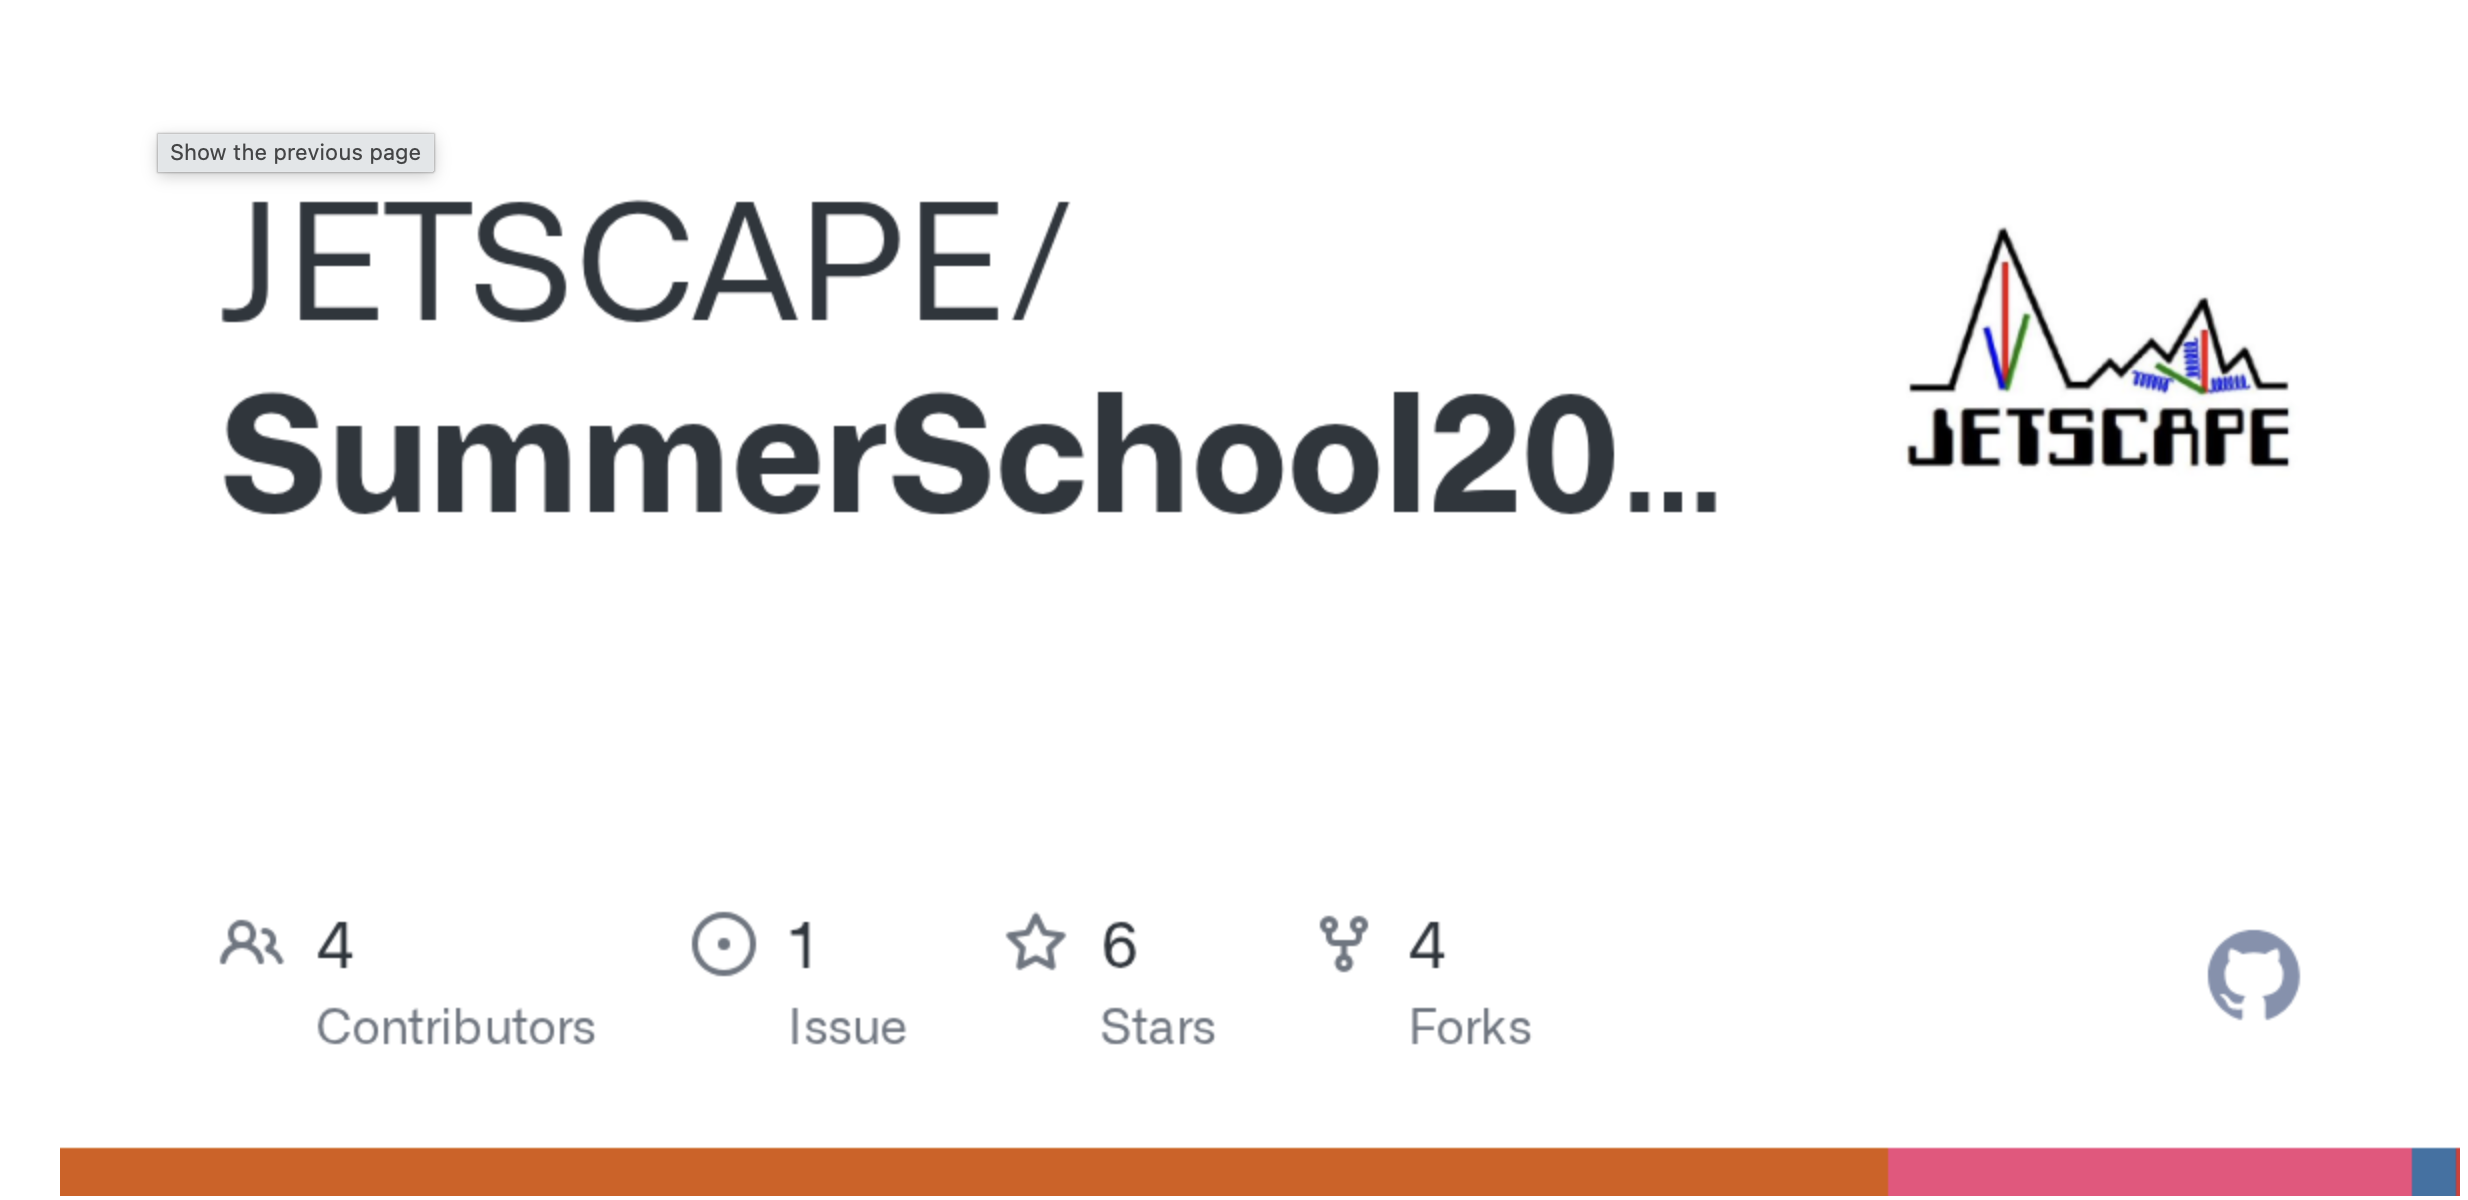Click the pink language bar segment
The image size is (2468, 1200).
(x=2149, y=1172)
